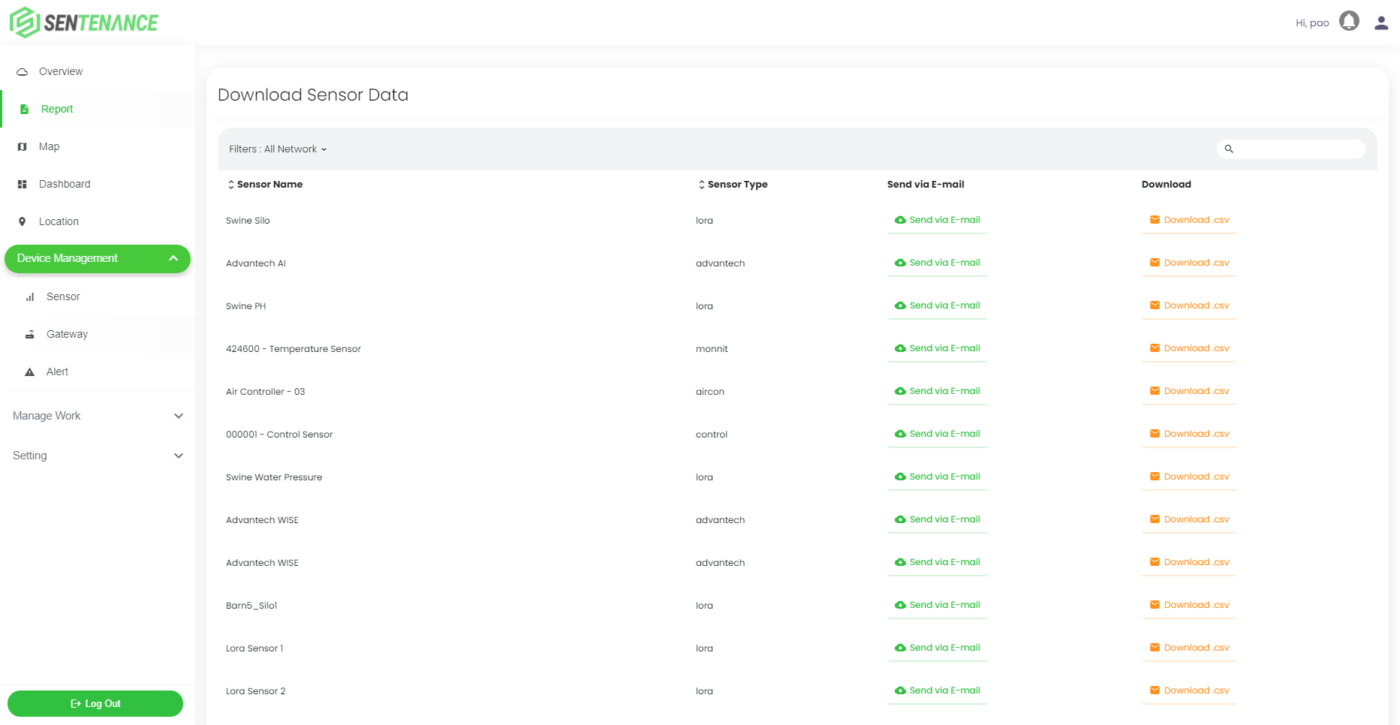Click the Report document icon
The height and width of the screenshot is (725, 1400).
click(x=24, y=109)
